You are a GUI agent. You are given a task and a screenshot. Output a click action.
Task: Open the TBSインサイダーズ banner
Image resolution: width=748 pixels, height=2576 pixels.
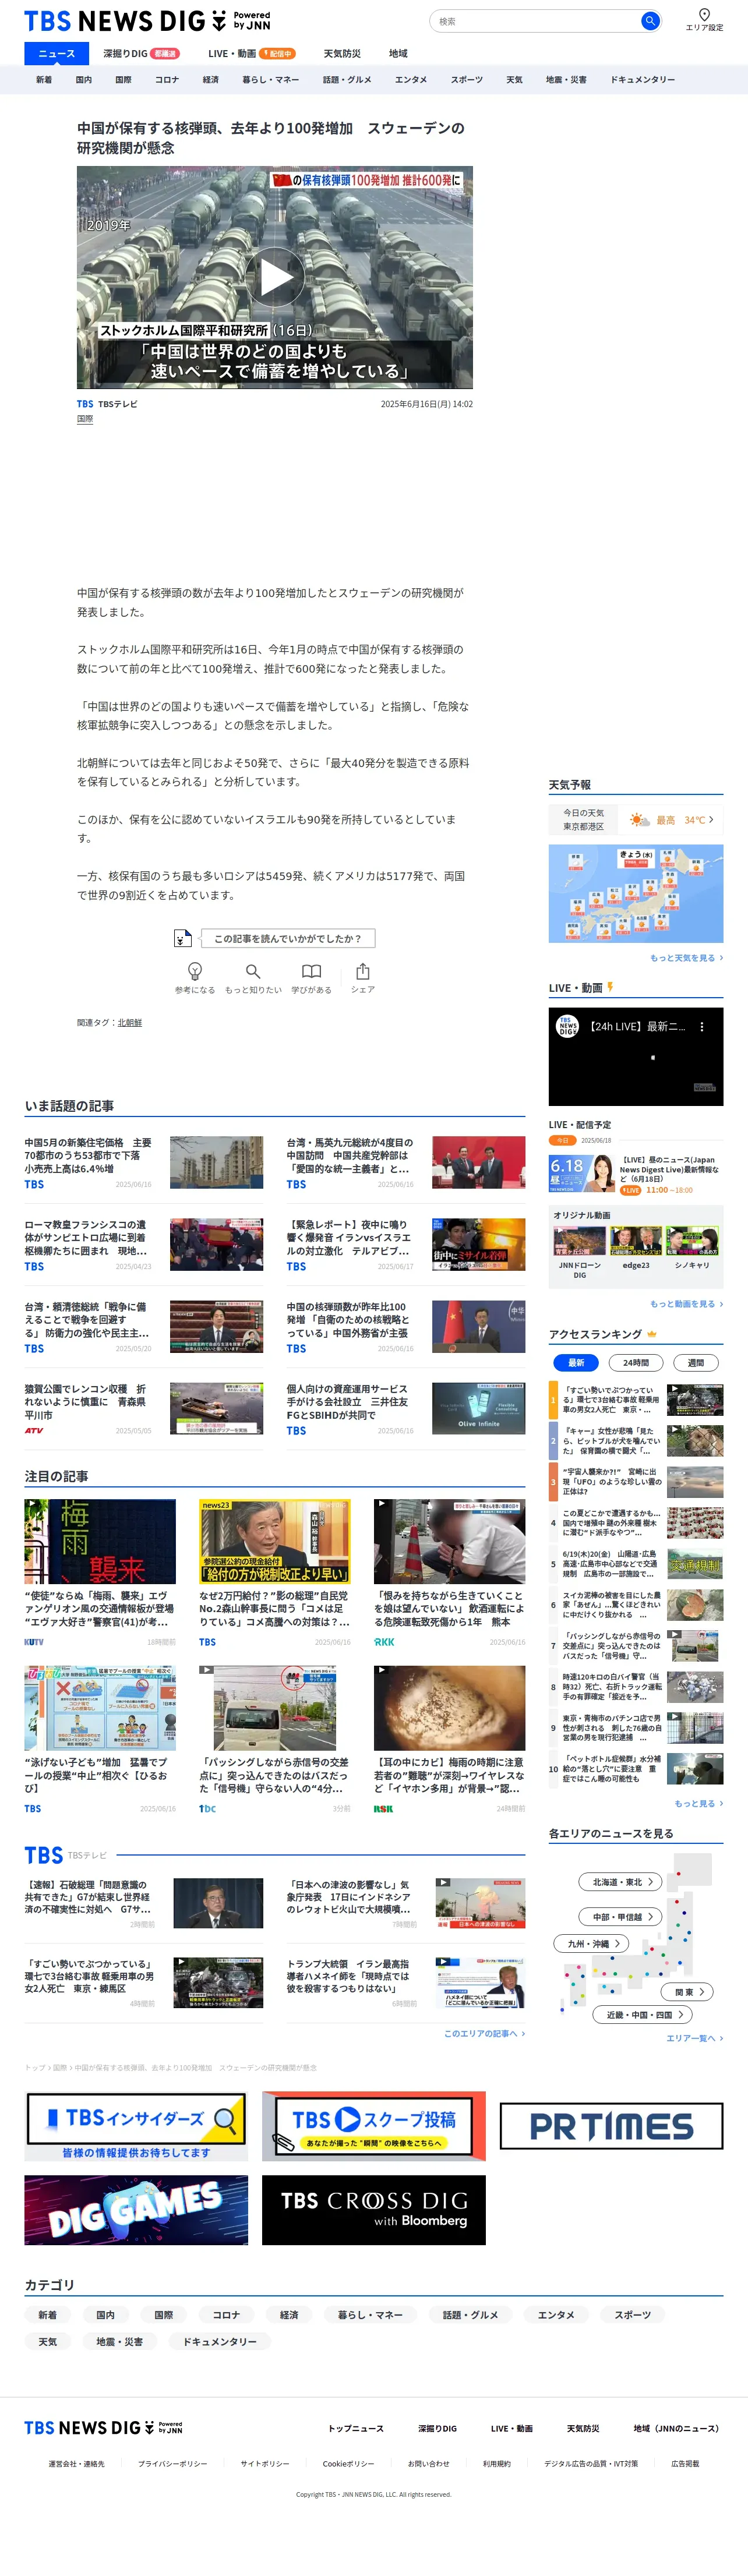point(136,2125)
